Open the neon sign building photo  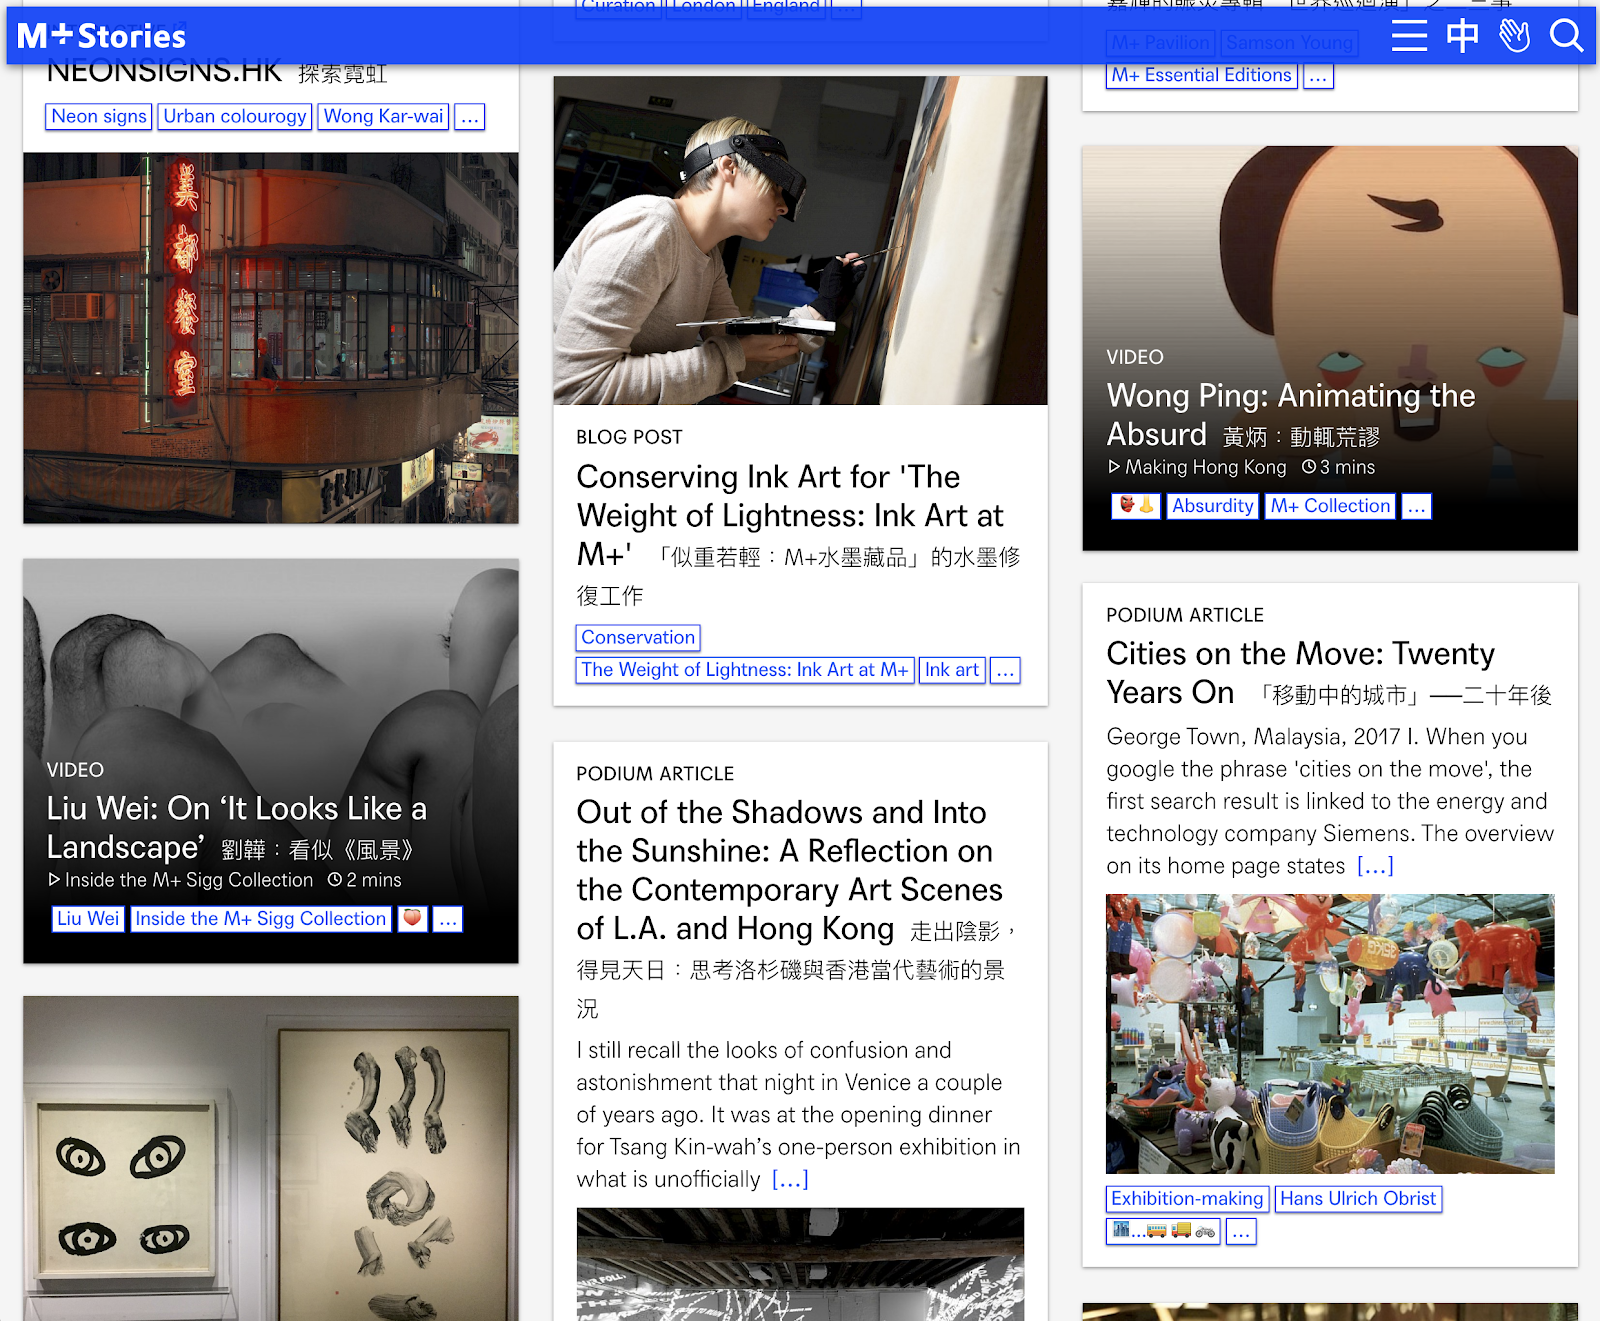271,338
